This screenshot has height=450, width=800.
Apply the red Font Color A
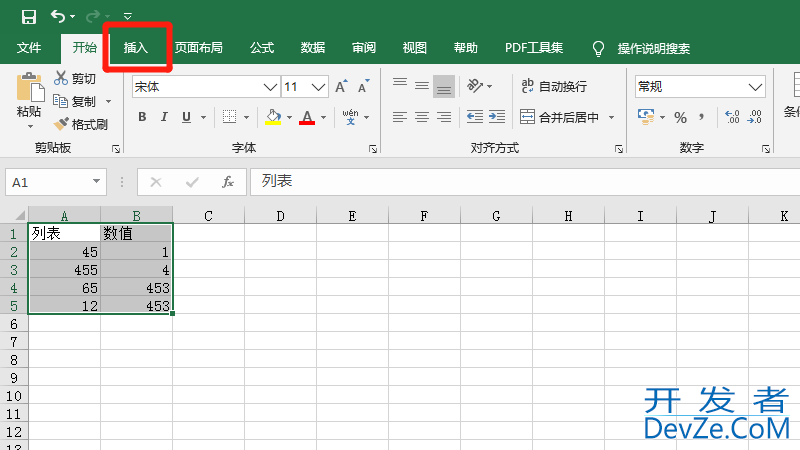307,117
